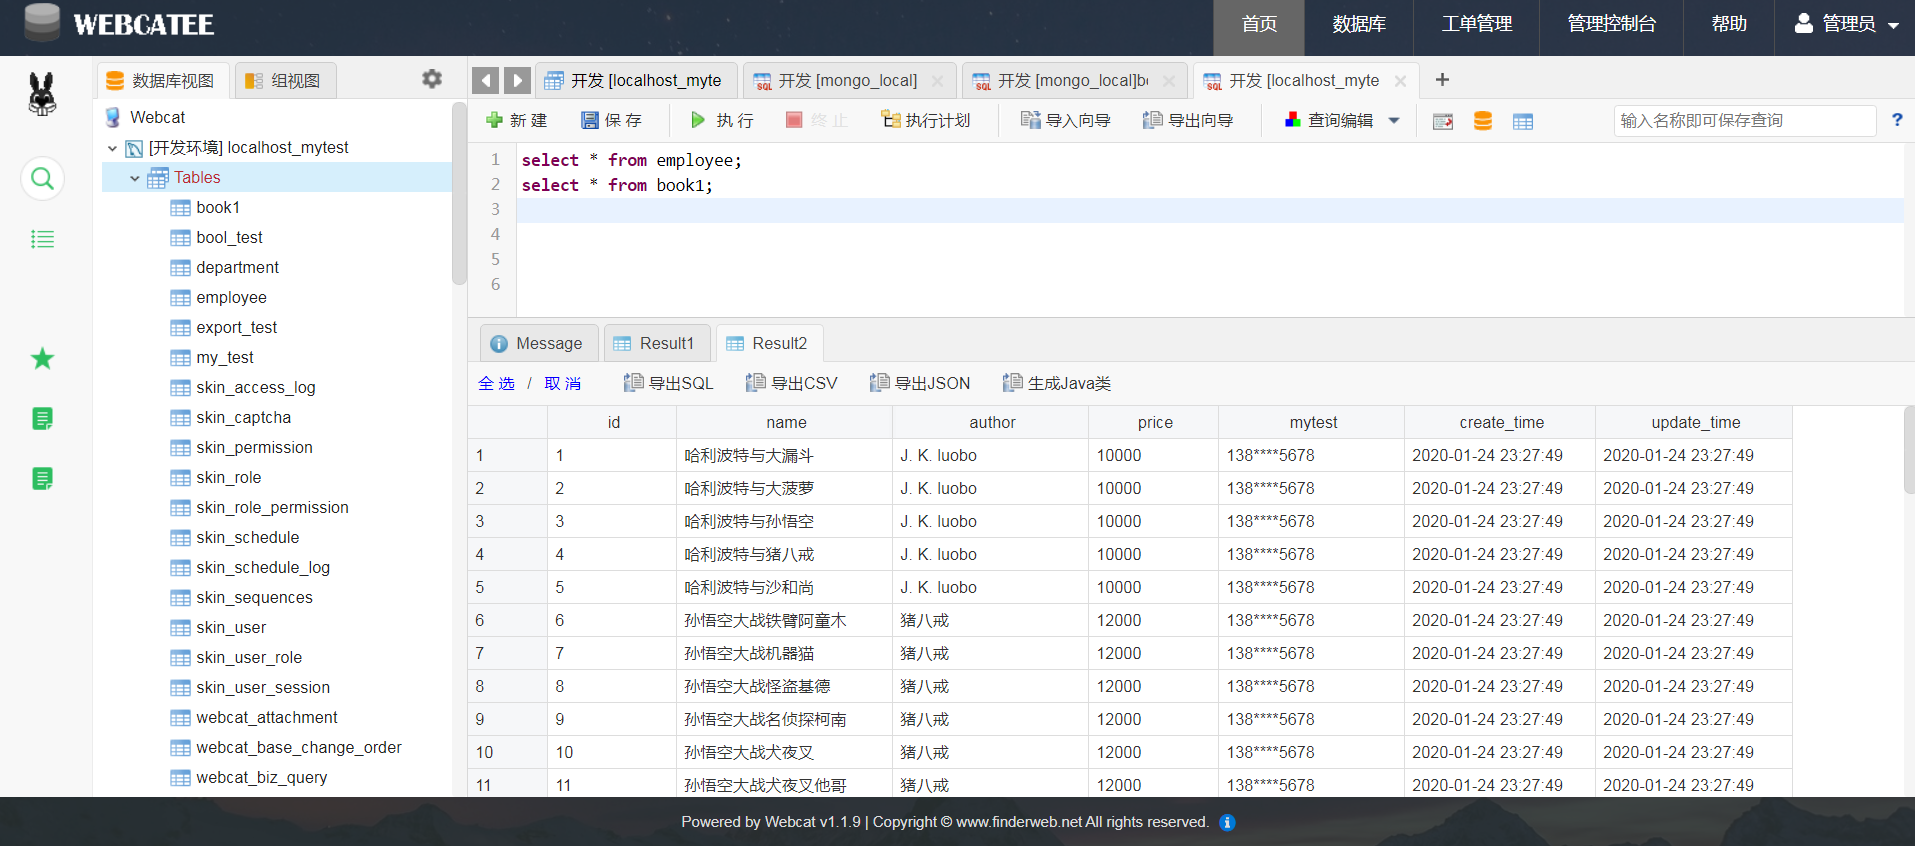Select skin_schedule_log table

263,567
